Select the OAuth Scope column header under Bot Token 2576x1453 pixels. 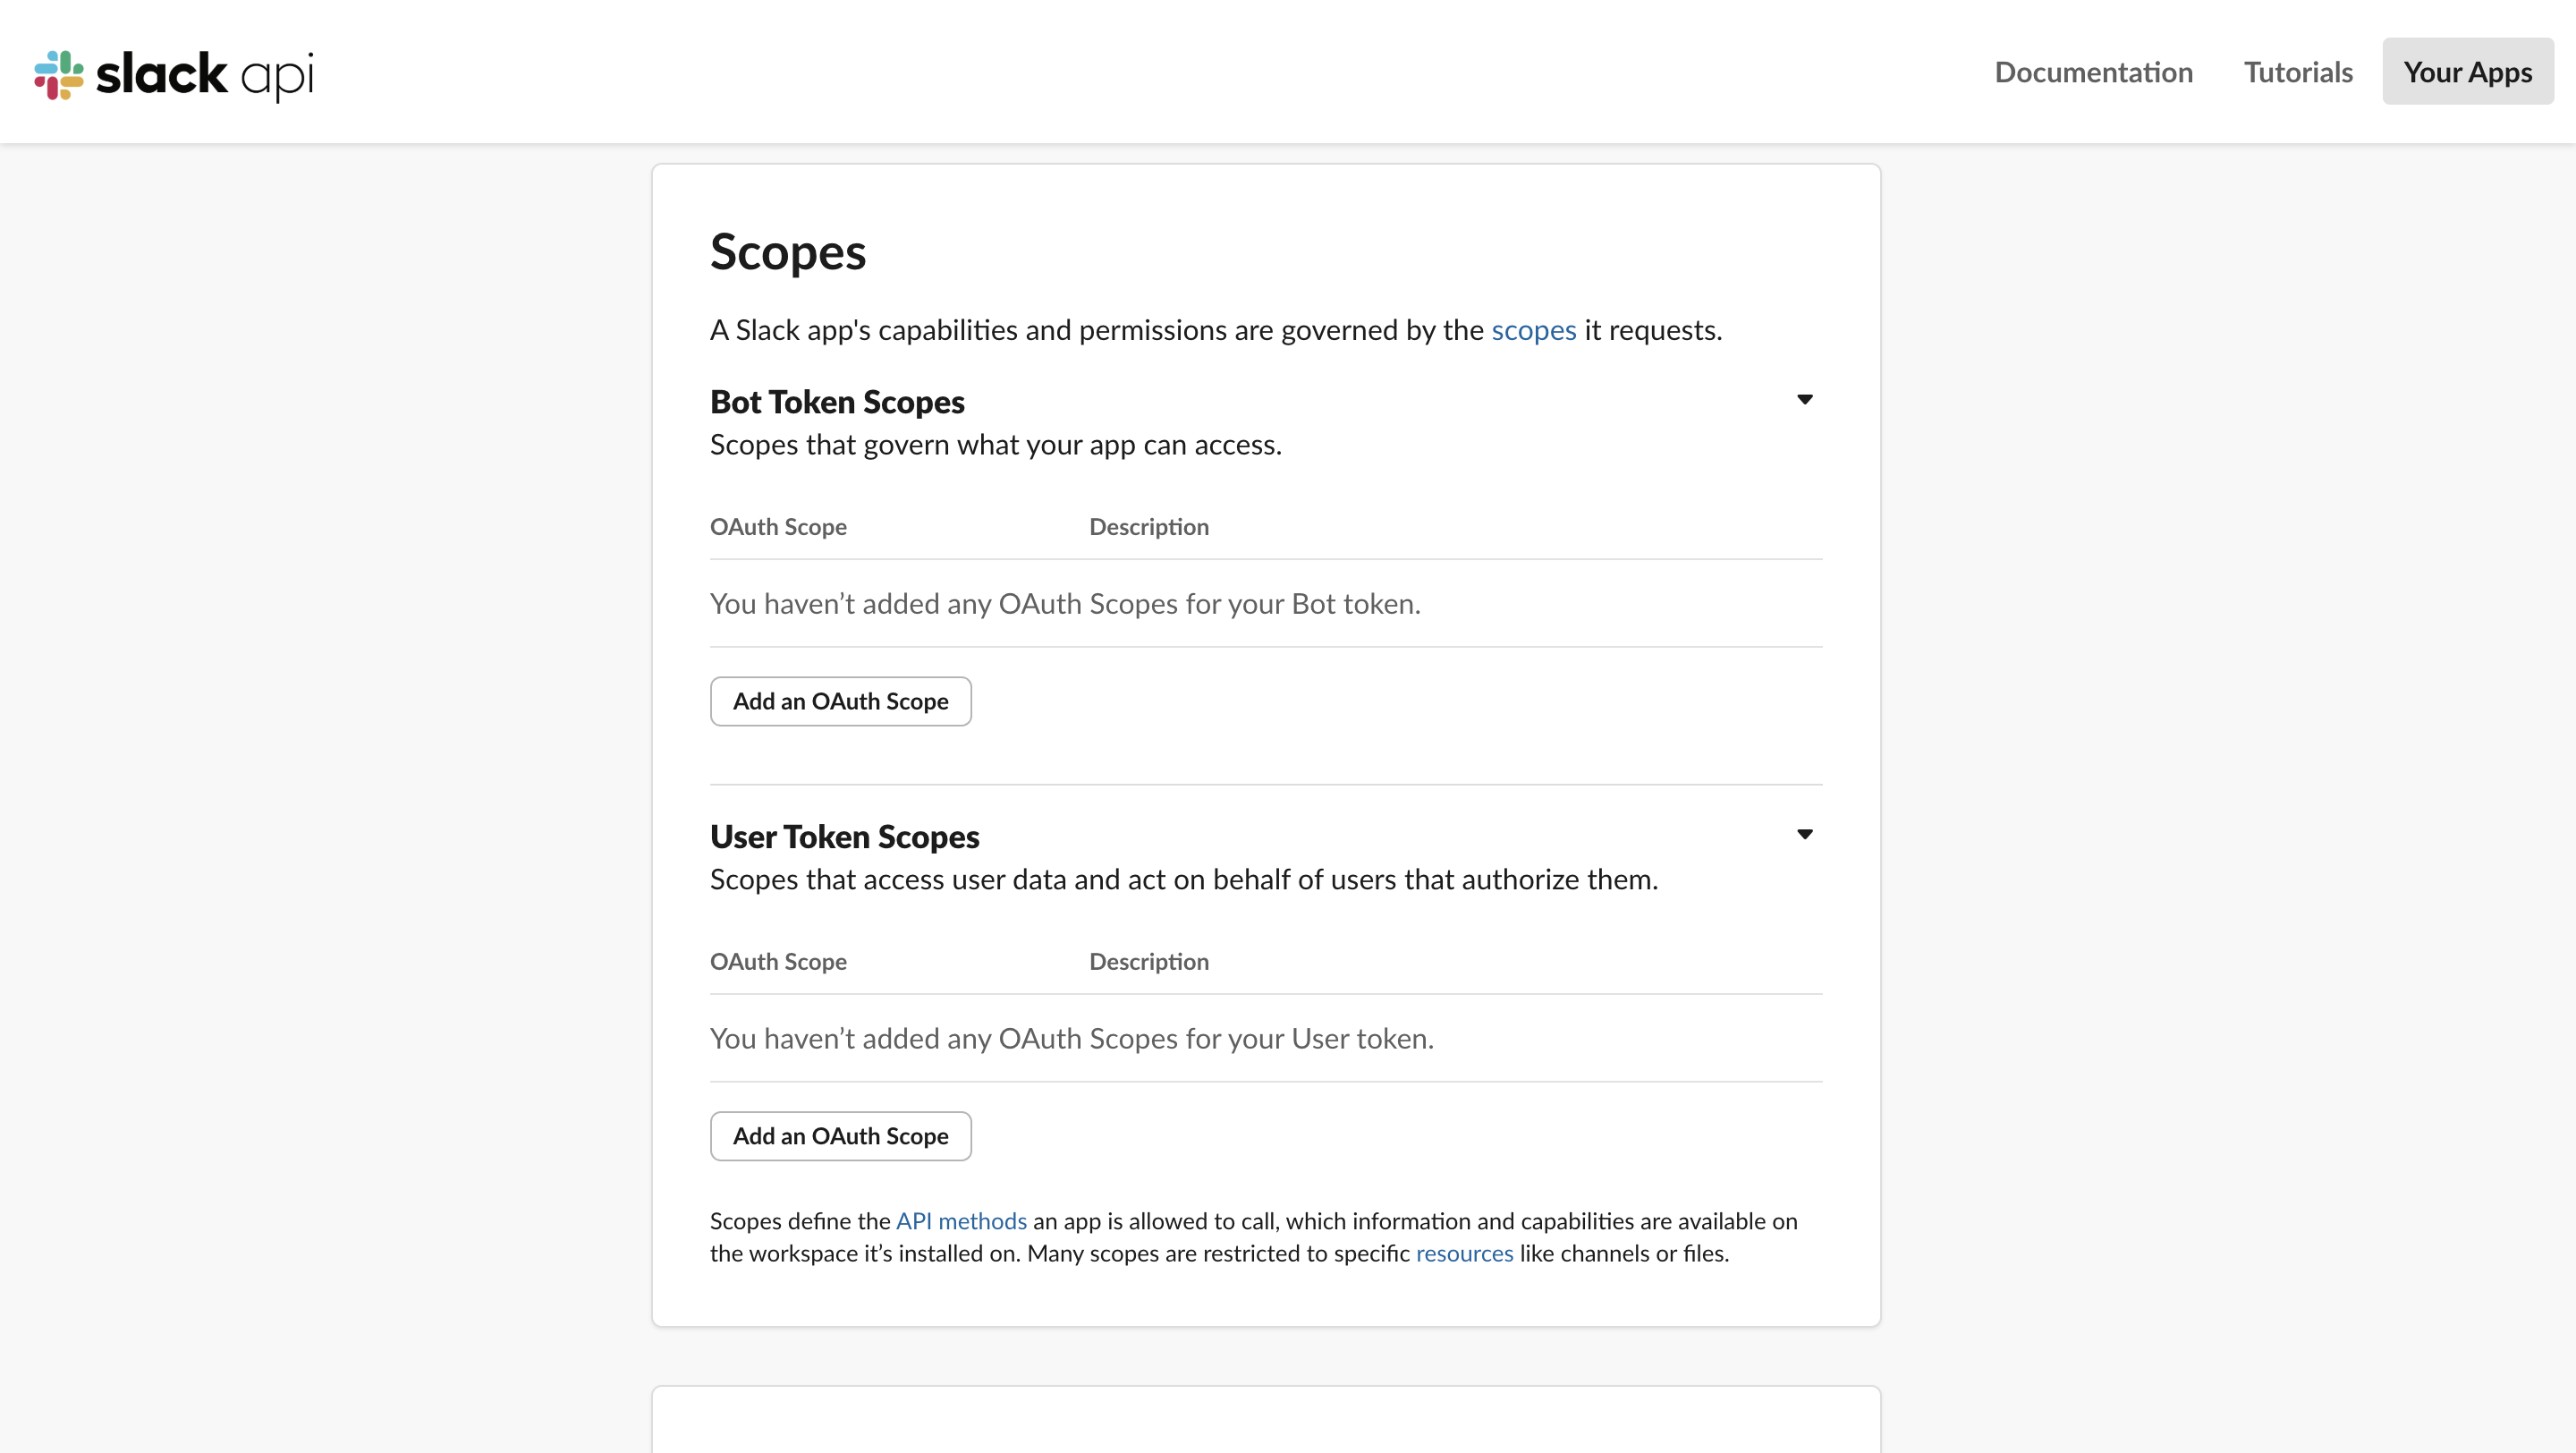(778, 527)
